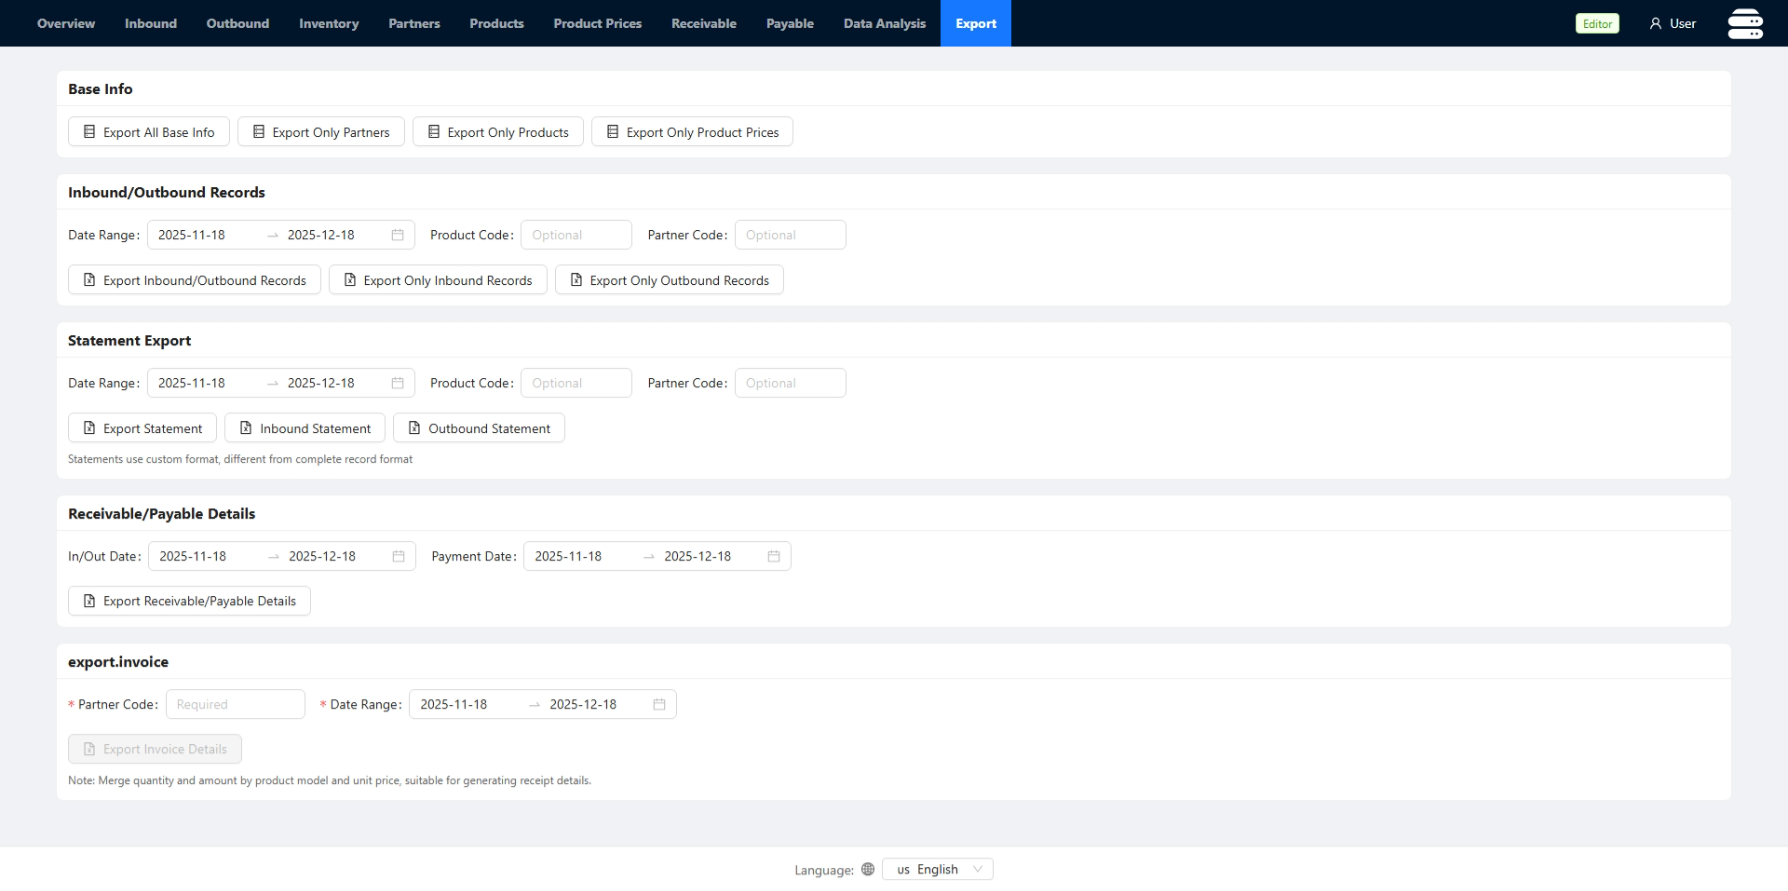Open the English language dropdown
This screenshot has height=891, width=1788.
937,869
